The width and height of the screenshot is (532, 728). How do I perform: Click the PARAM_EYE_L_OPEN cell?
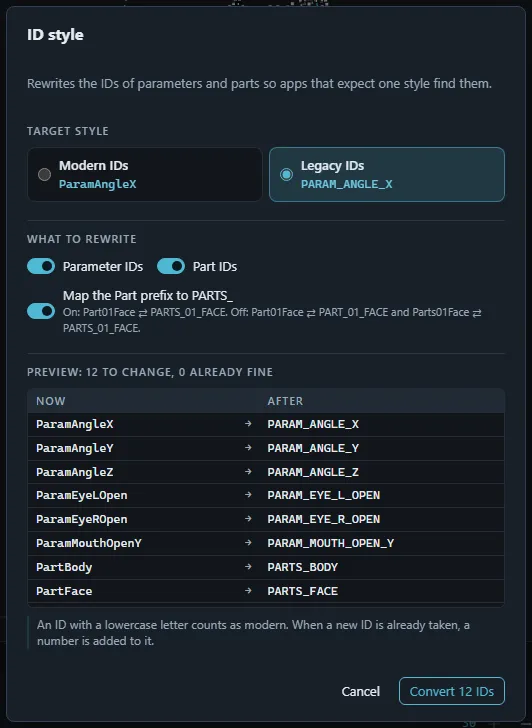click(x=324, y=495)
